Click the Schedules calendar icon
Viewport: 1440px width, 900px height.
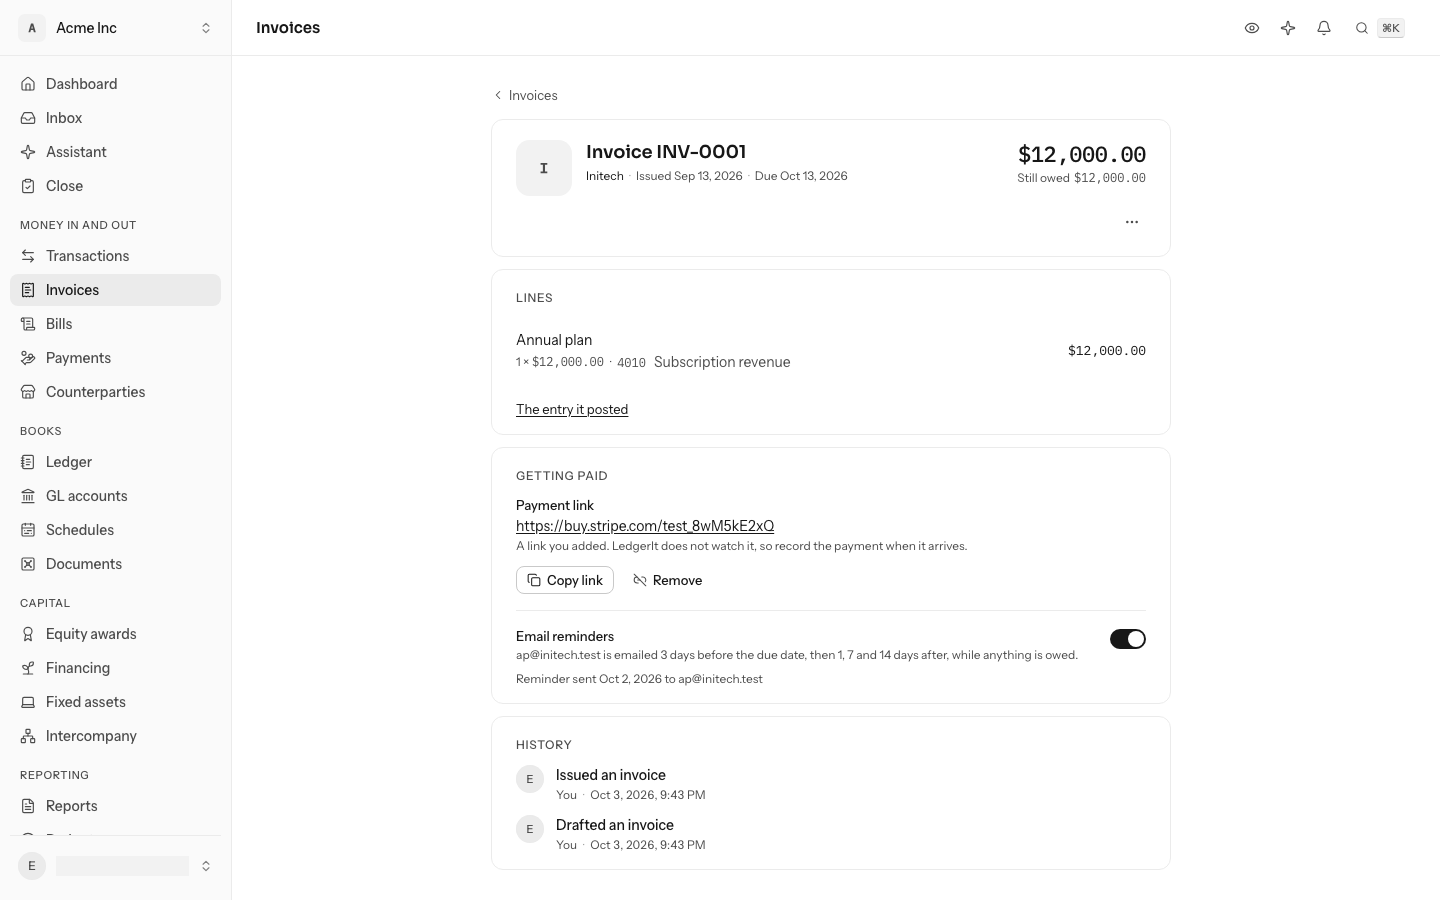[28, 530]
